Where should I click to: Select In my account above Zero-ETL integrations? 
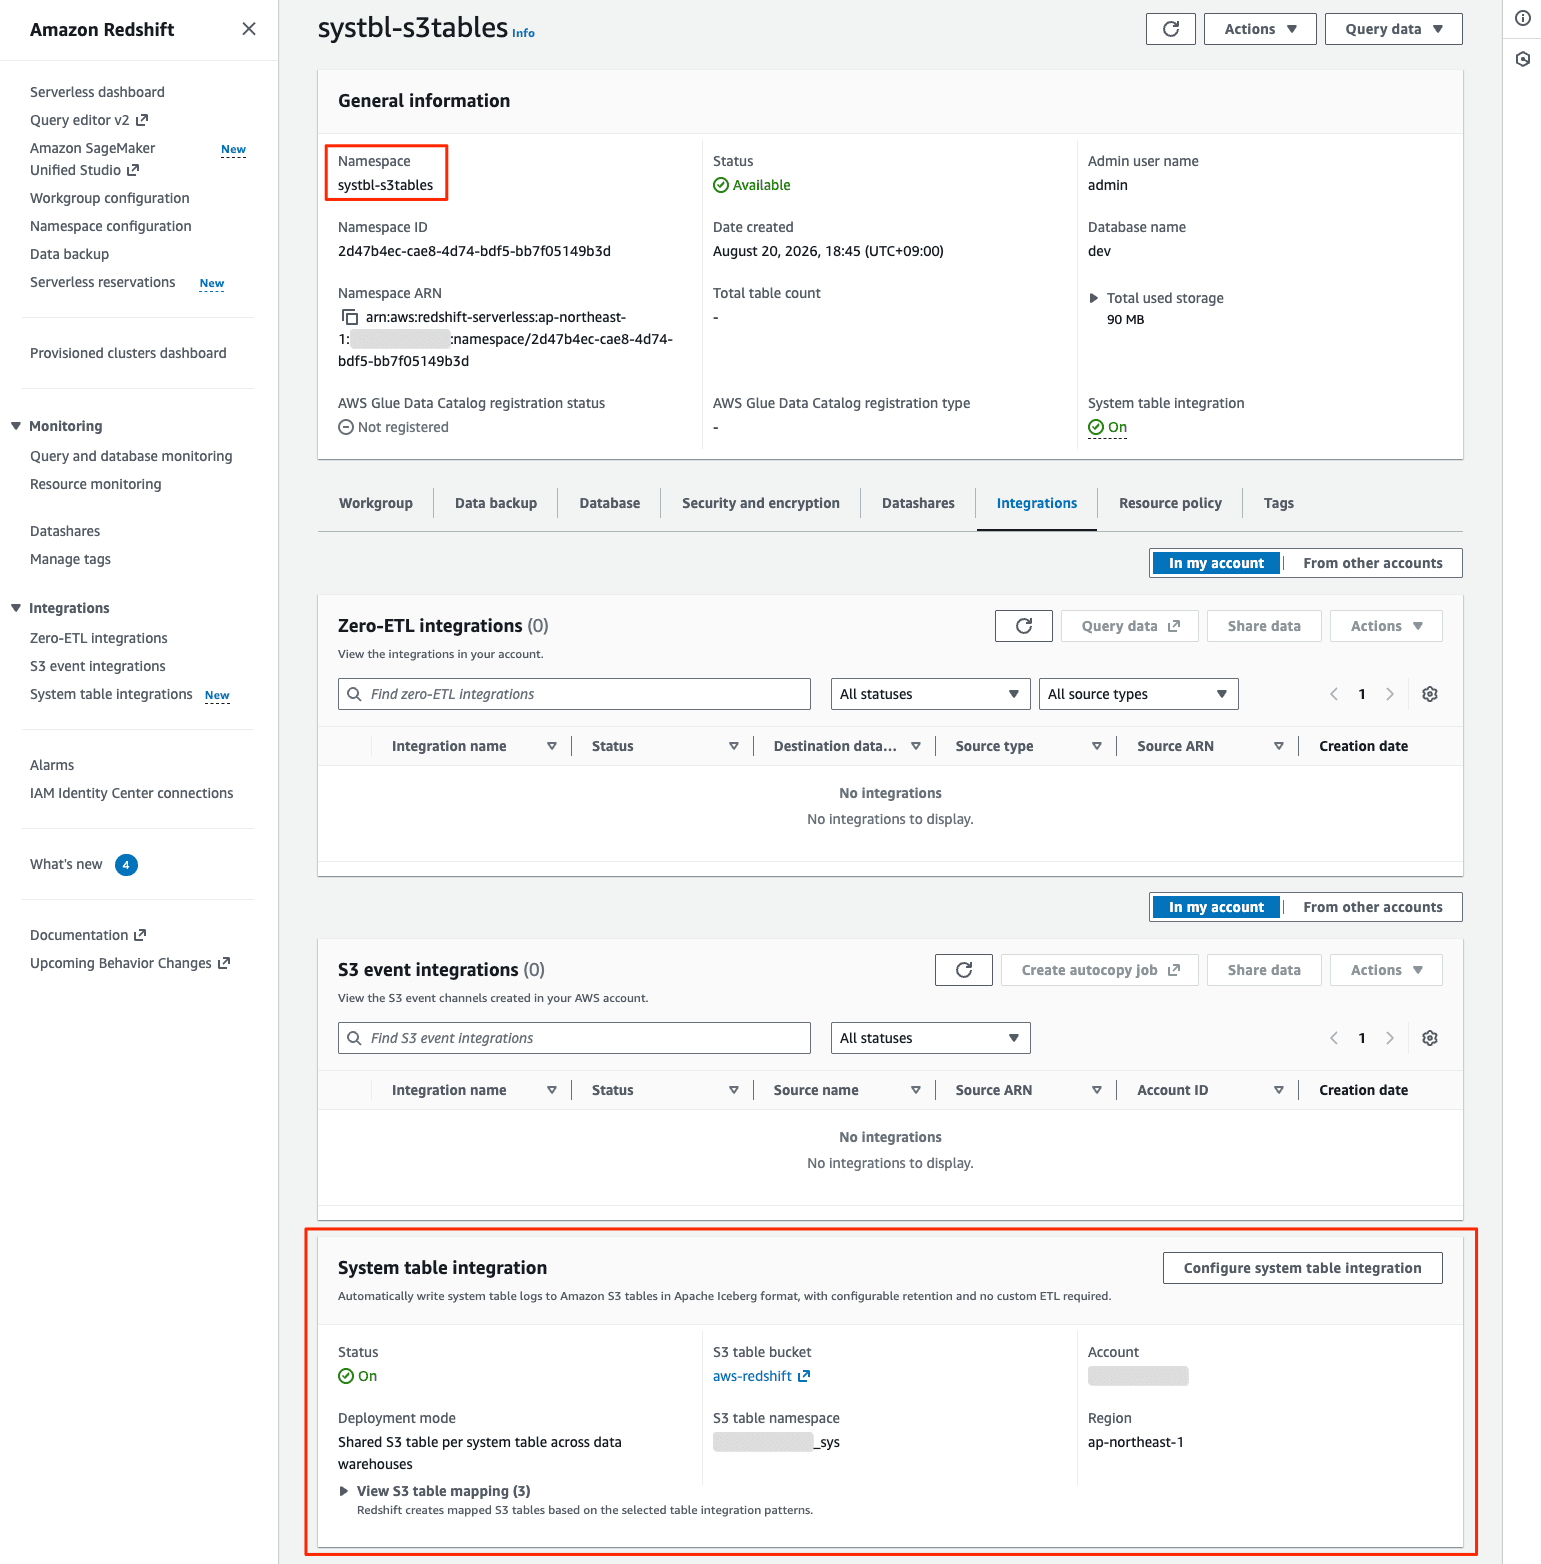1216,563
